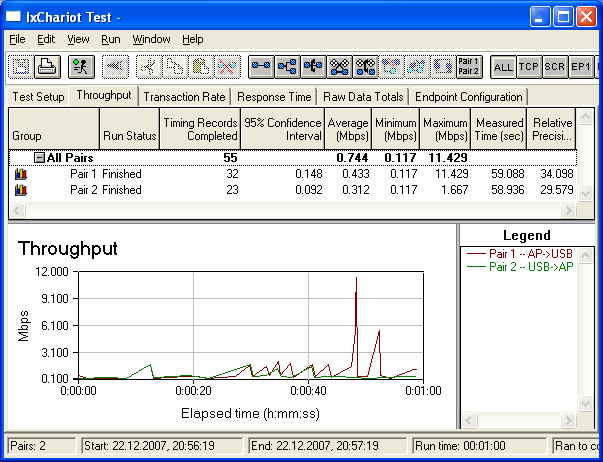Screen dimensions: 603x462
Task: Click legend entry Pair 2 -- USB->AP
Action: (x=519, y=267)
